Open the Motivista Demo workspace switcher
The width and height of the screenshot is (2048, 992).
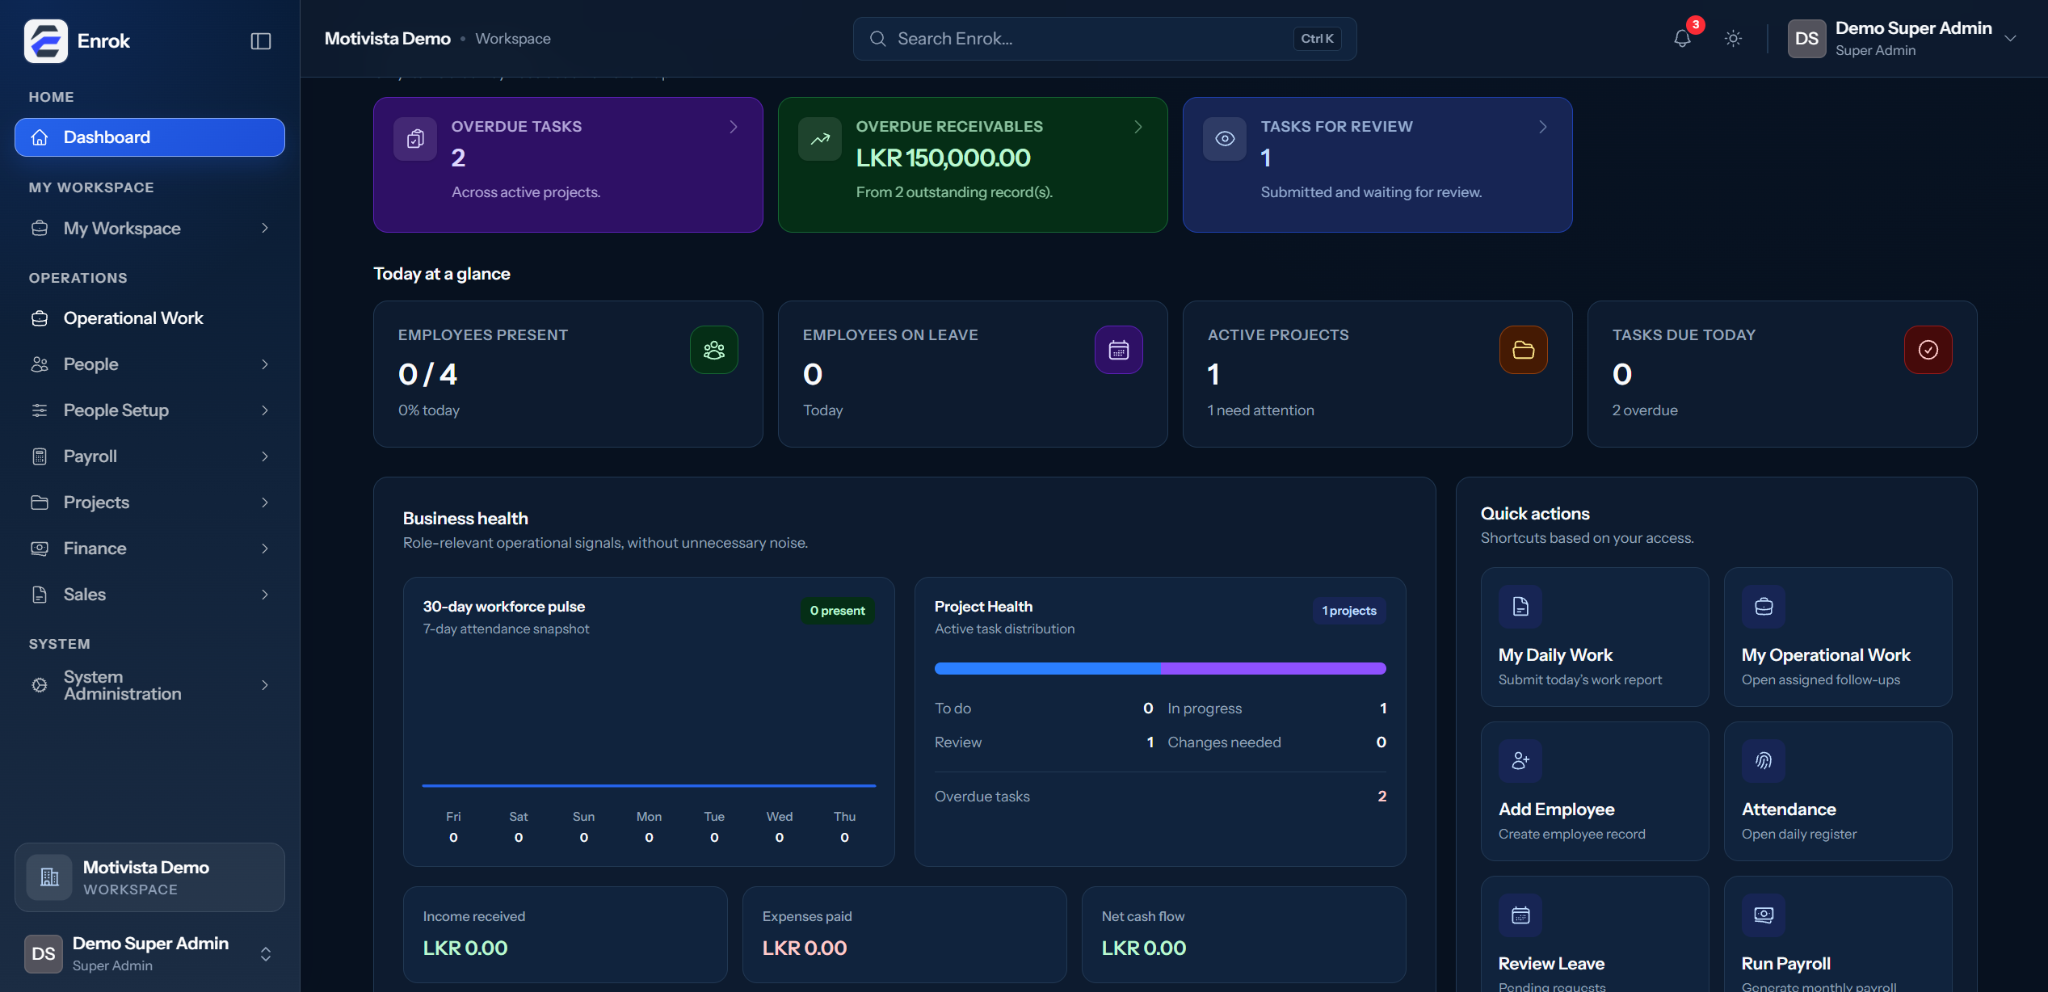(150, 877)
